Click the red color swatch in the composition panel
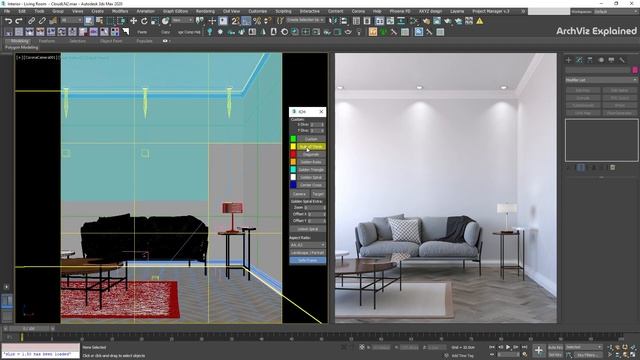The image size is (640, 360). (x=293, y=154)
